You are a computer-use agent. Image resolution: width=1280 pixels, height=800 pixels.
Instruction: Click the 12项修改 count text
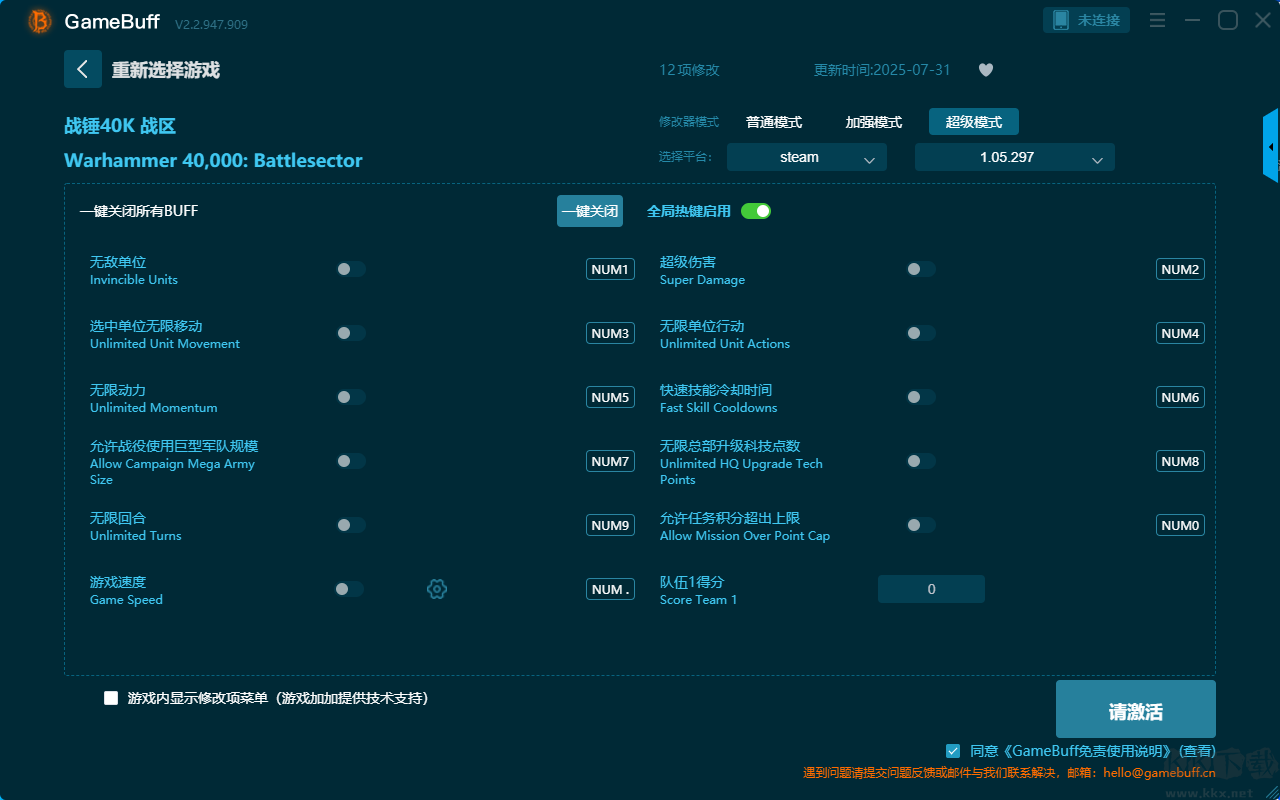pos(689,70)
